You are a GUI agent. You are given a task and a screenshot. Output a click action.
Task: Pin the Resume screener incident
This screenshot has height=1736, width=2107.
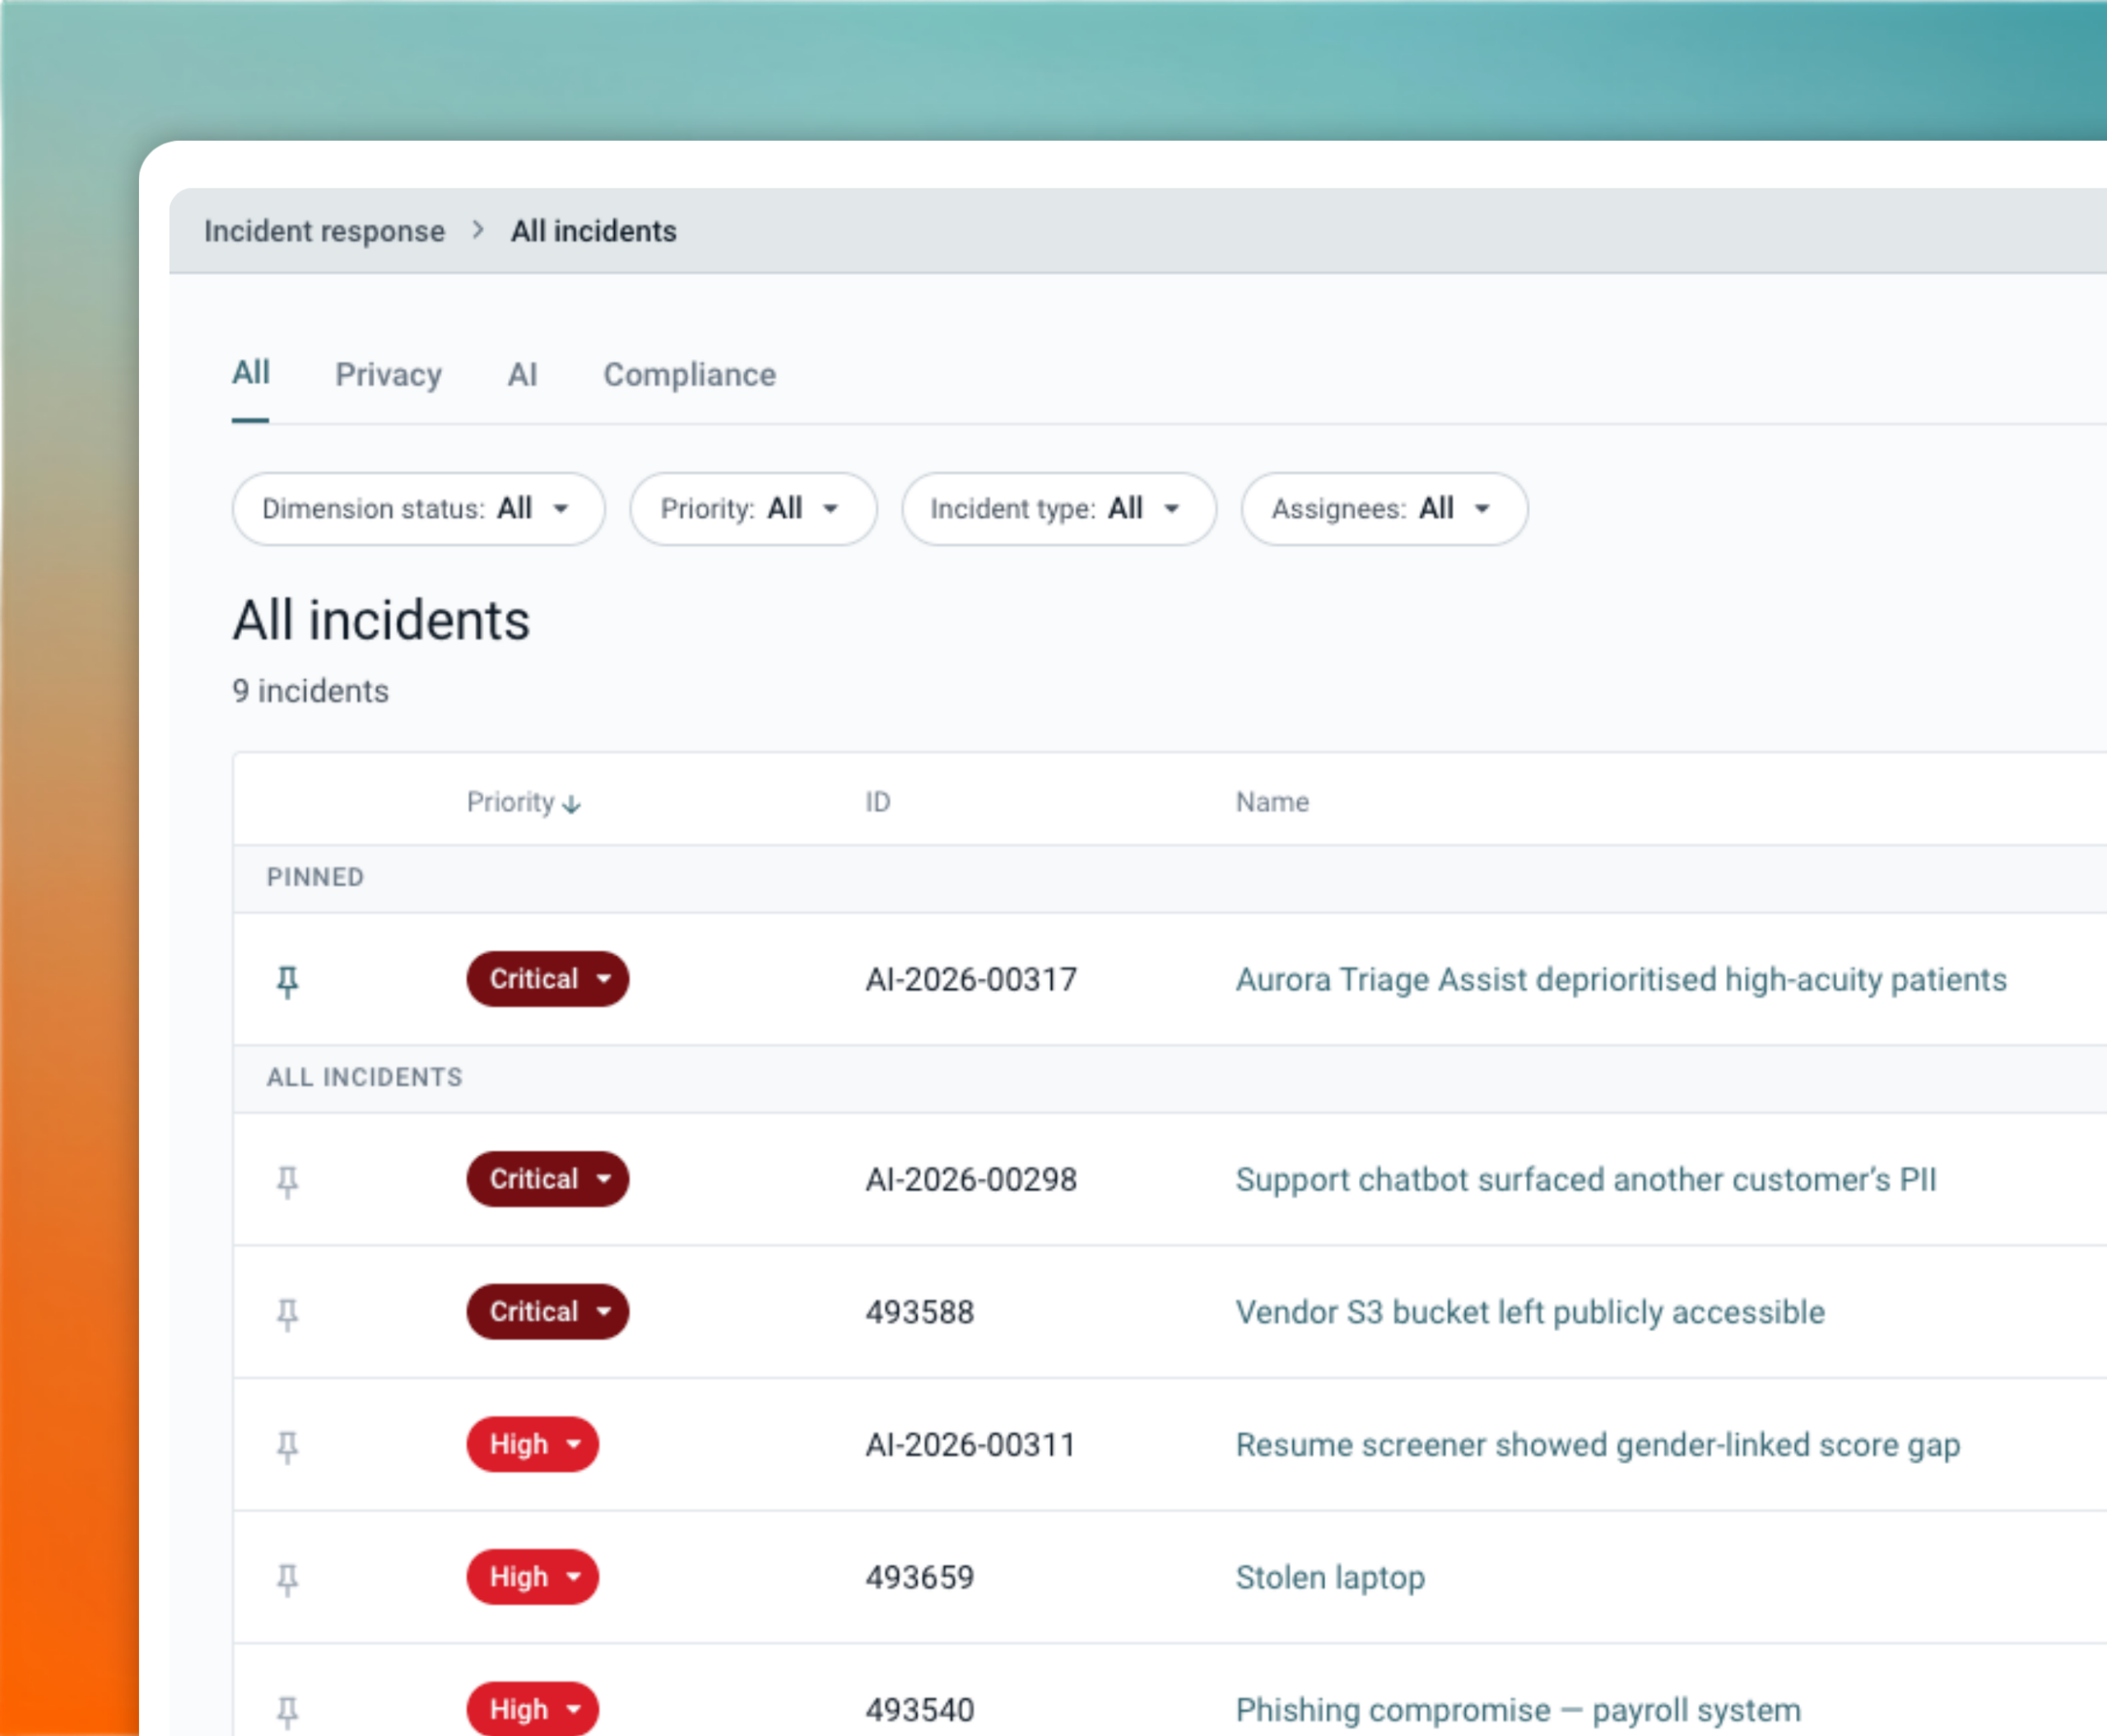coord(287,1447)
